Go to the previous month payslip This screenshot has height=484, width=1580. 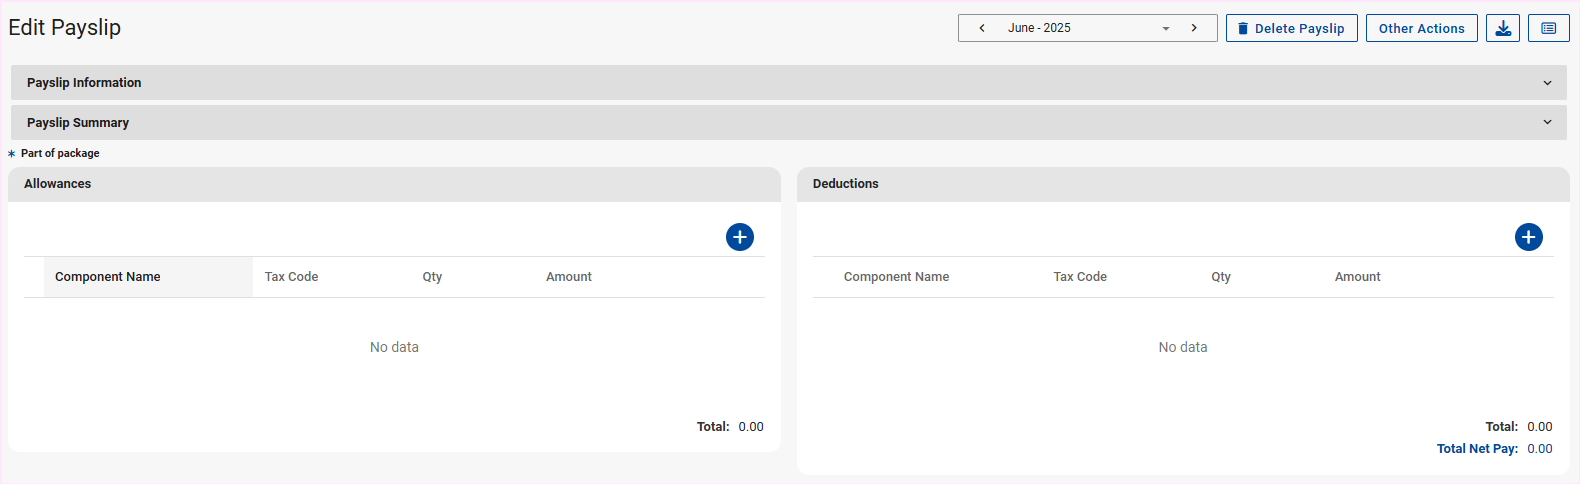pyautogui.click(x=982, y=28)
